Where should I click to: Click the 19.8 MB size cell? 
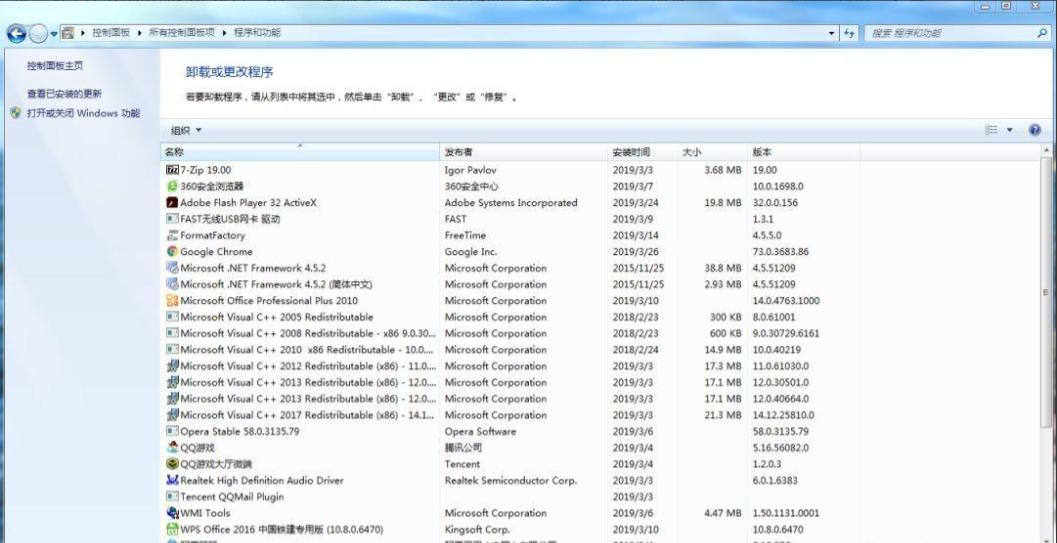[723, 203]
